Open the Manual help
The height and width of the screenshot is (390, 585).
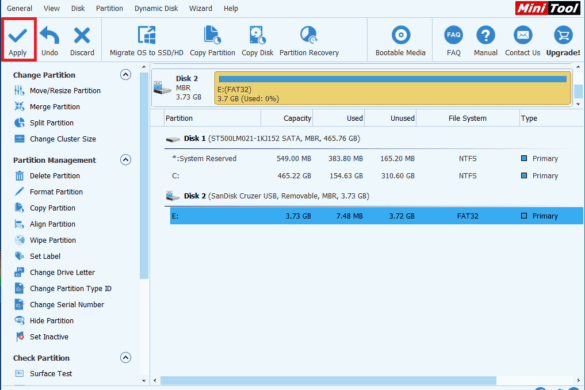[485, 41]
